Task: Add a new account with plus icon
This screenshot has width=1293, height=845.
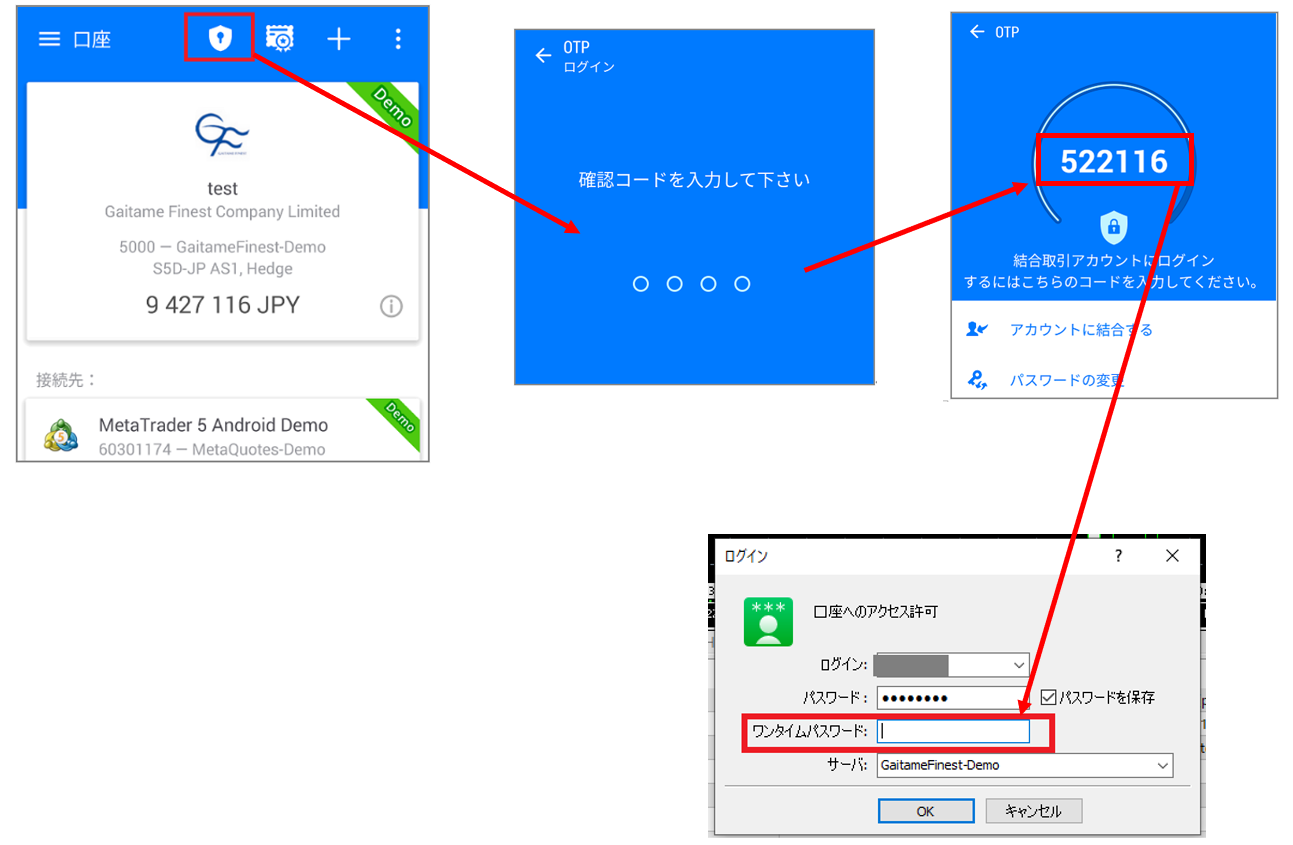Action: point(339,39)
